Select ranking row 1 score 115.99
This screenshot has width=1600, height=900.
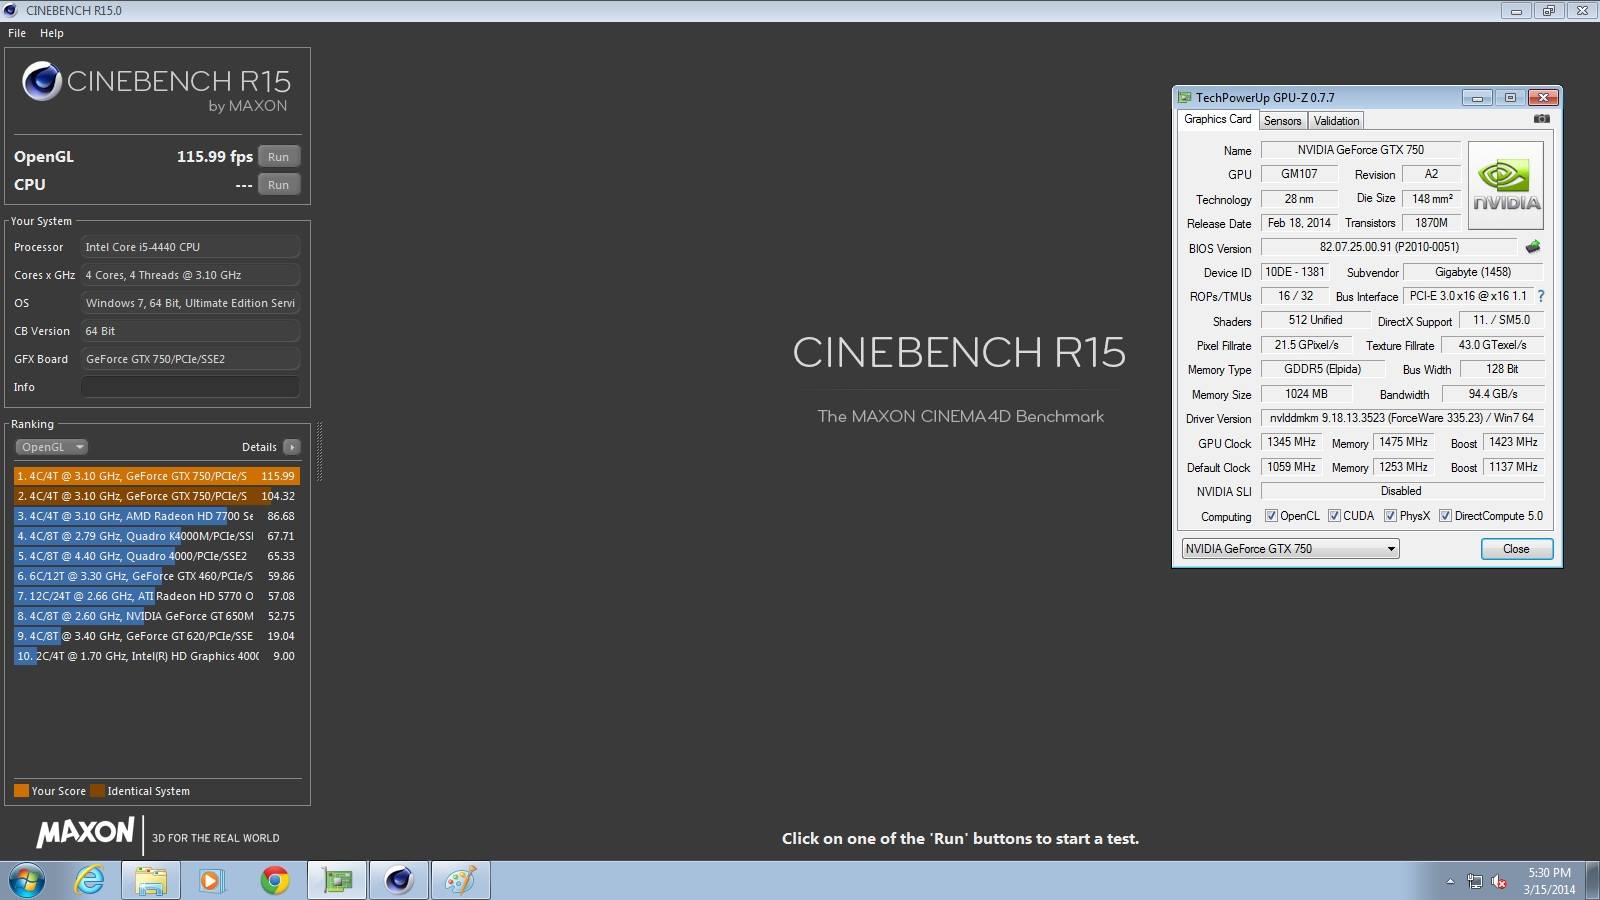pos(157,476)
